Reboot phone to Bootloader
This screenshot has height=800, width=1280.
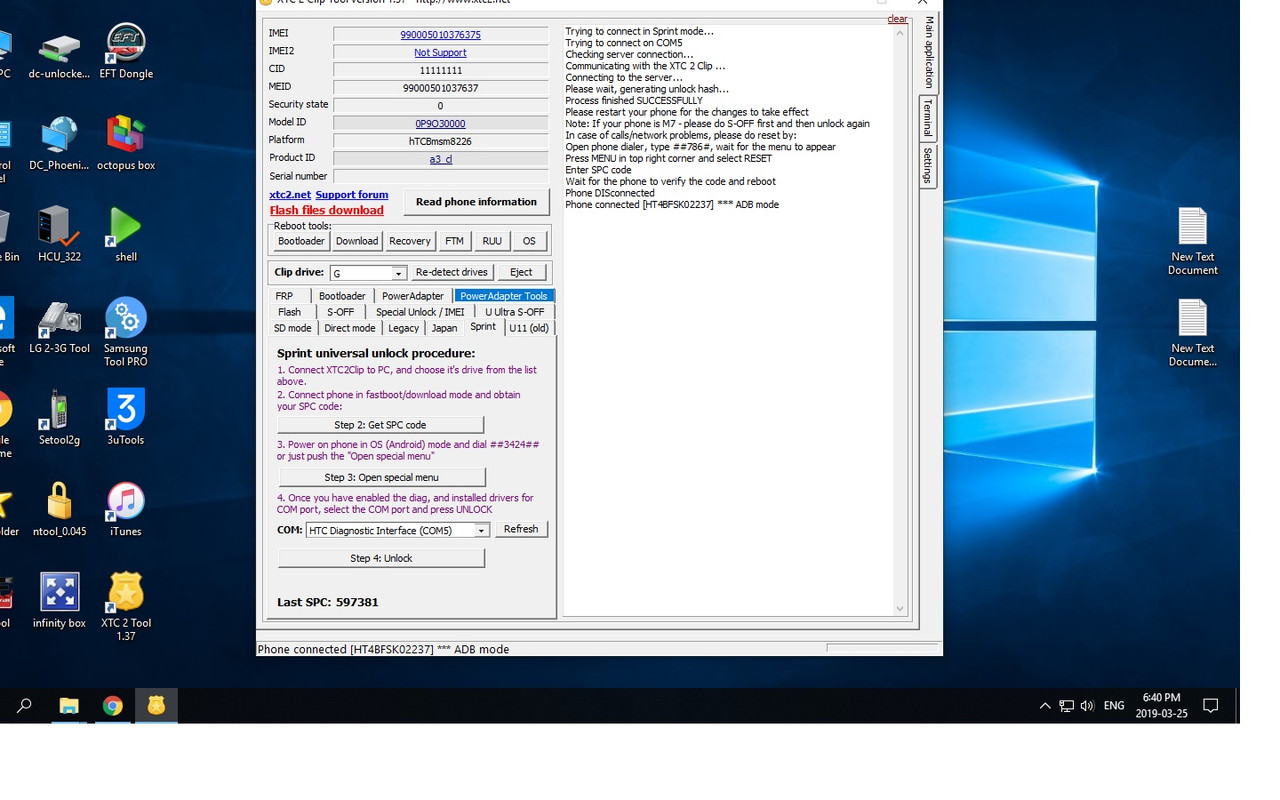tap(301, 241)
